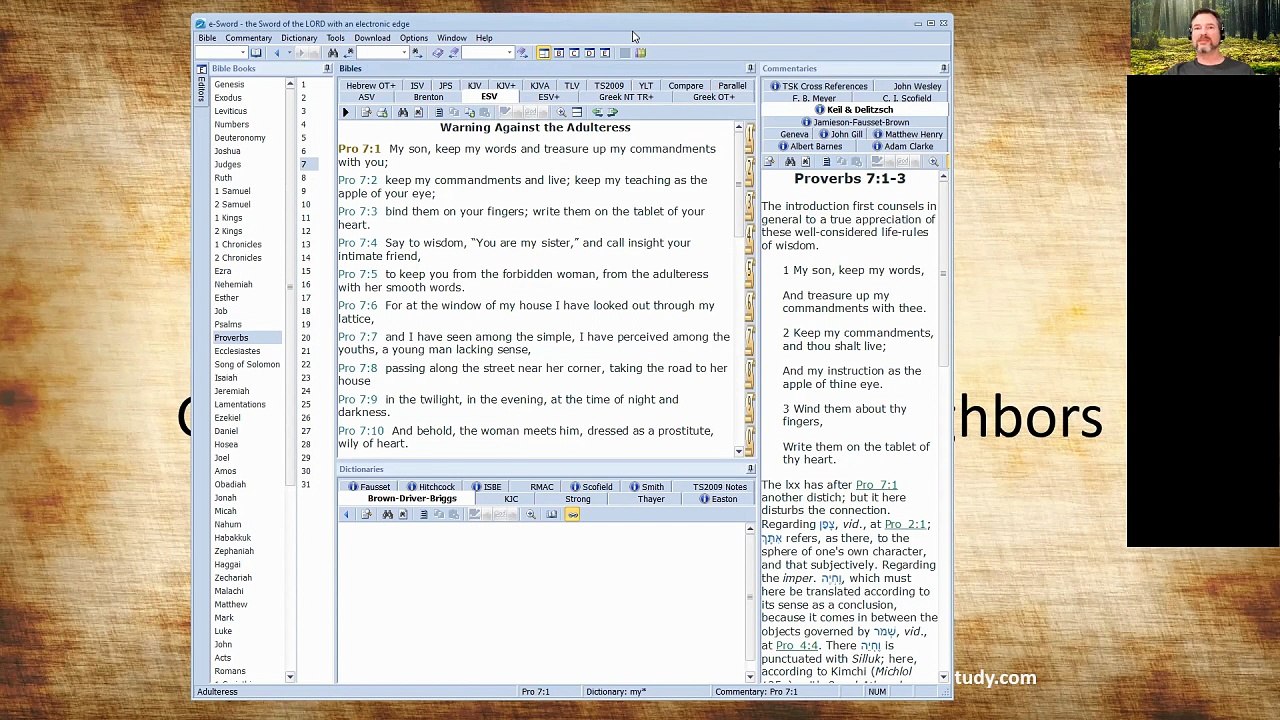The height and width of the screenshot is (720, 1280).
Task: Select Matthew in Bible Books list
Action: (x=230, y=604)
